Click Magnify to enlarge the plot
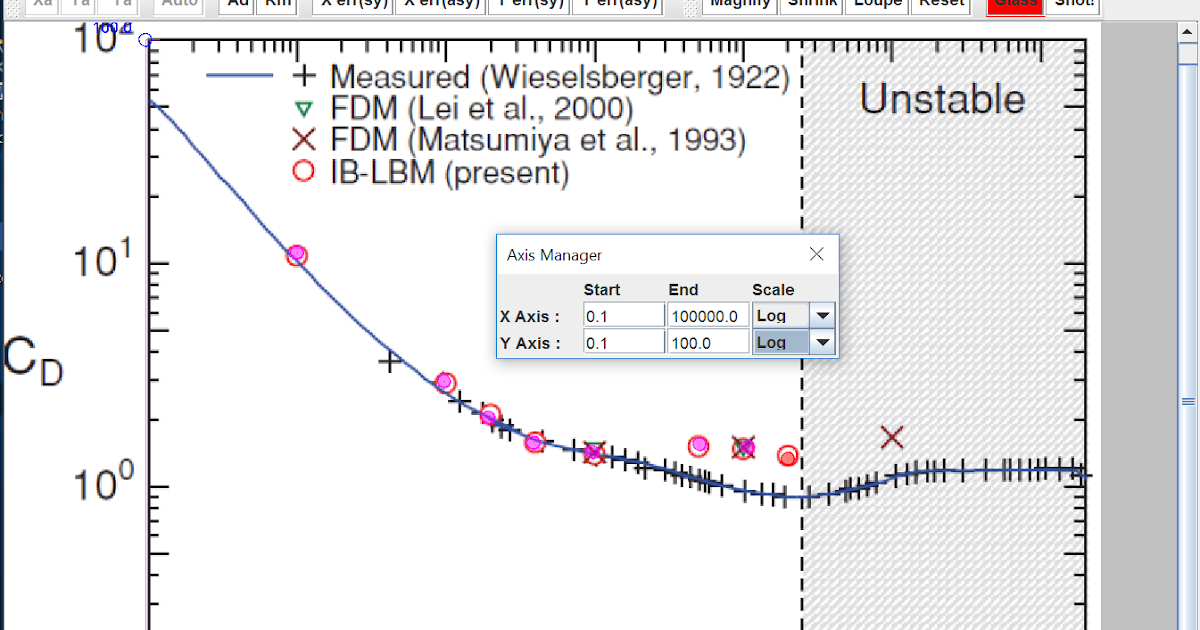 pos(740,4)
